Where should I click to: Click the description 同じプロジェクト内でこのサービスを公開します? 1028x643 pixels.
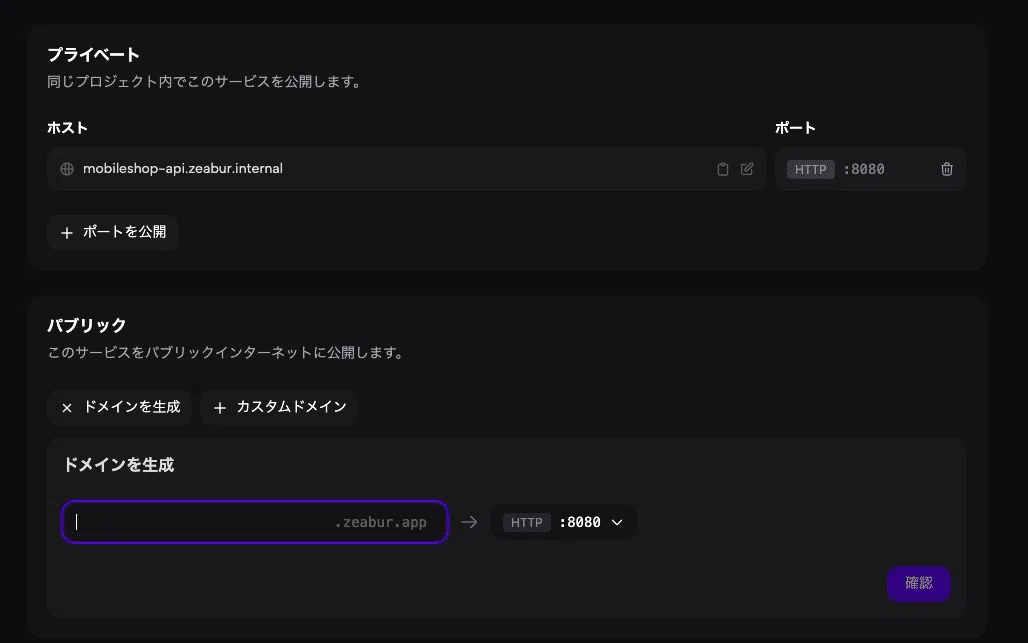pos(204,81)
